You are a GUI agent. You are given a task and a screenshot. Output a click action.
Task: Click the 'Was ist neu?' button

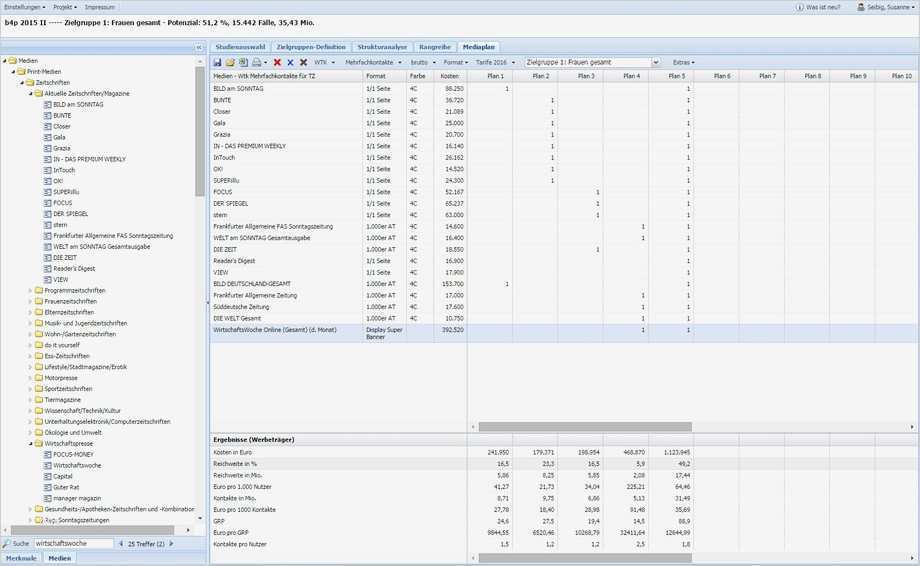[x=822, y=7]
